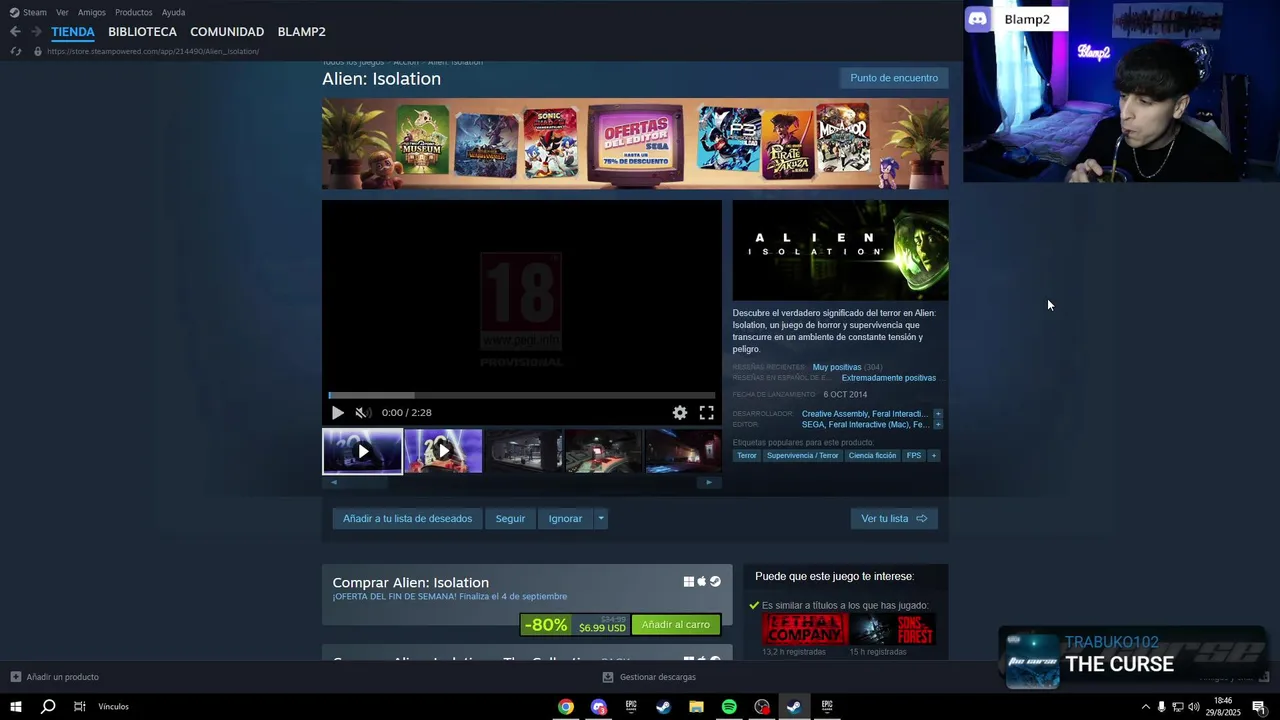Screen dimensions: 1280x720
Task: Open the Ver menu
Action: tap(62, 12)
